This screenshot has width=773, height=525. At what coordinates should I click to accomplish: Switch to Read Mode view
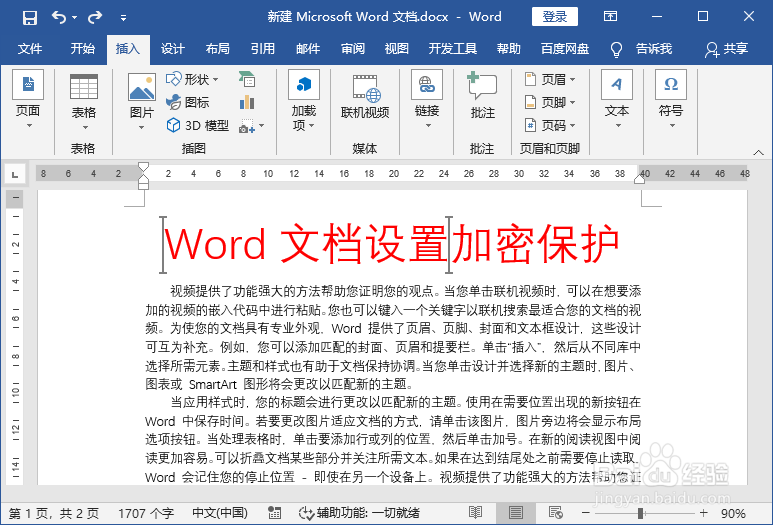[476, 513]
